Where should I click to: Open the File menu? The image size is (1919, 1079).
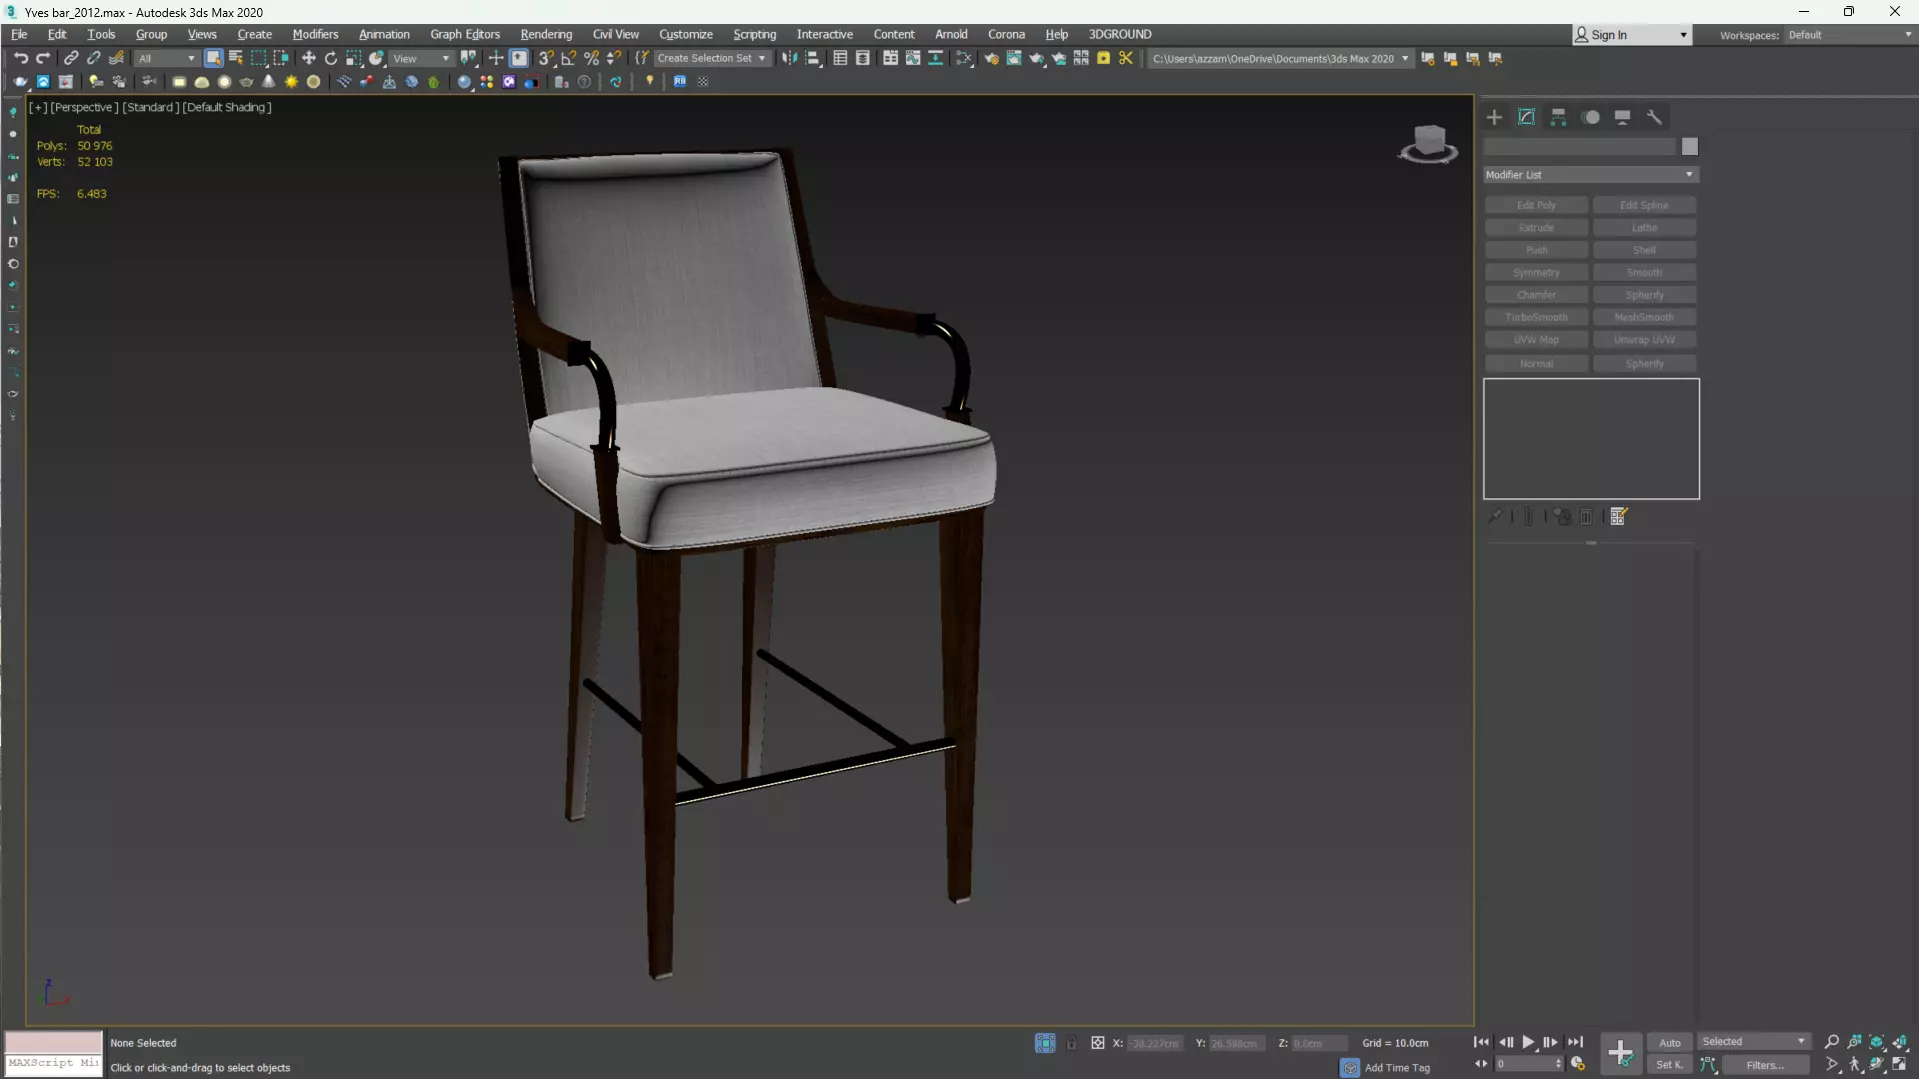[19, 34]
